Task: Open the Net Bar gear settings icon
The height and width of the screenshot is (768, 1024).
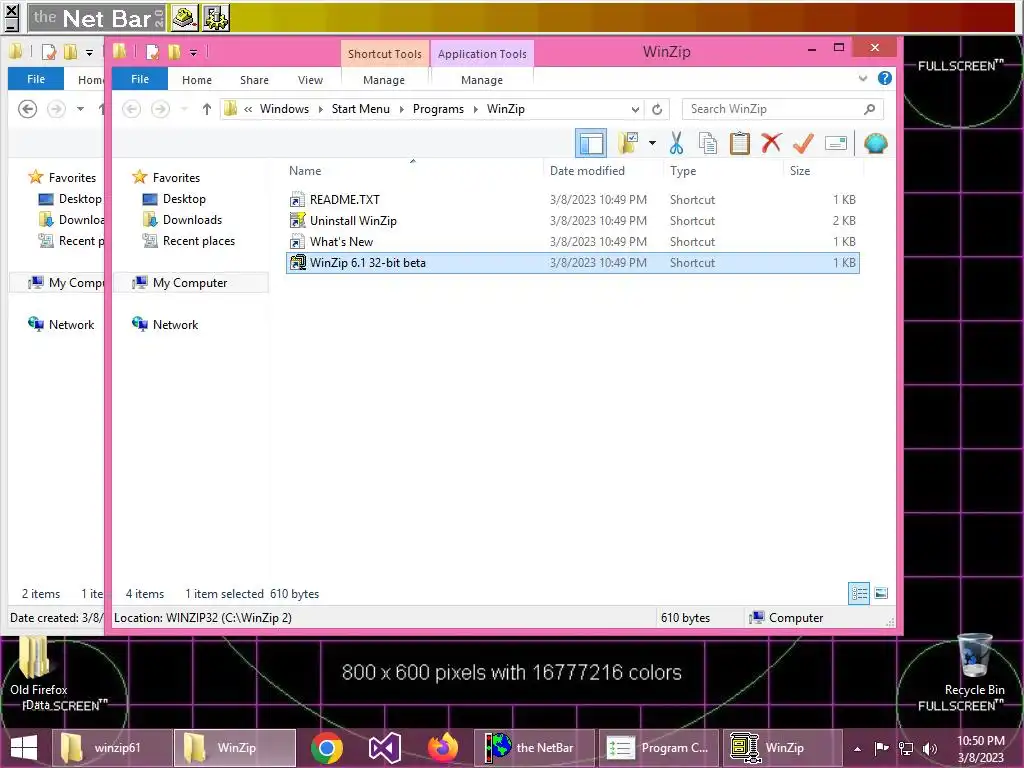Action: pos(216,18)
